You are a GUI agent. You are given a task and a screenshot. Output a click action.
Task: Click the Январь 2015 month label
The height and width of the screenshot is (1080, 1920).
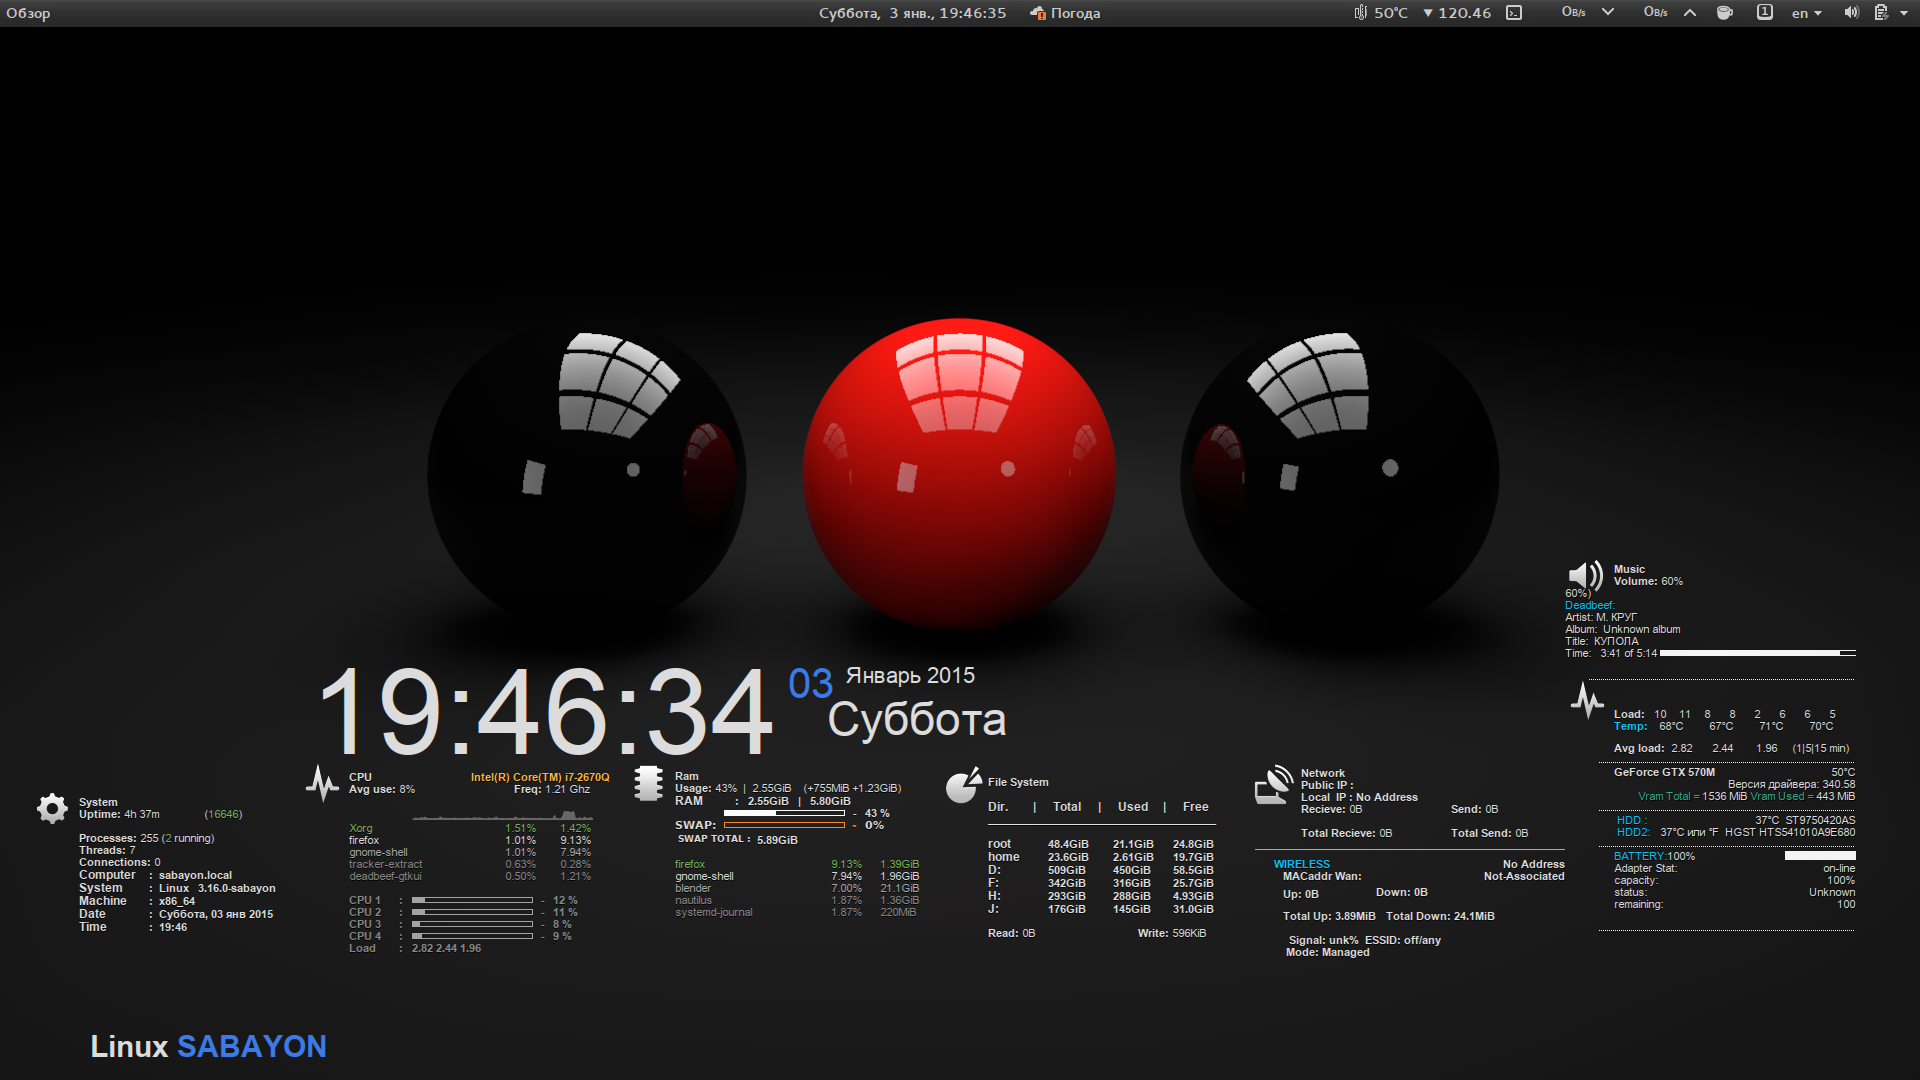[910, 676]
